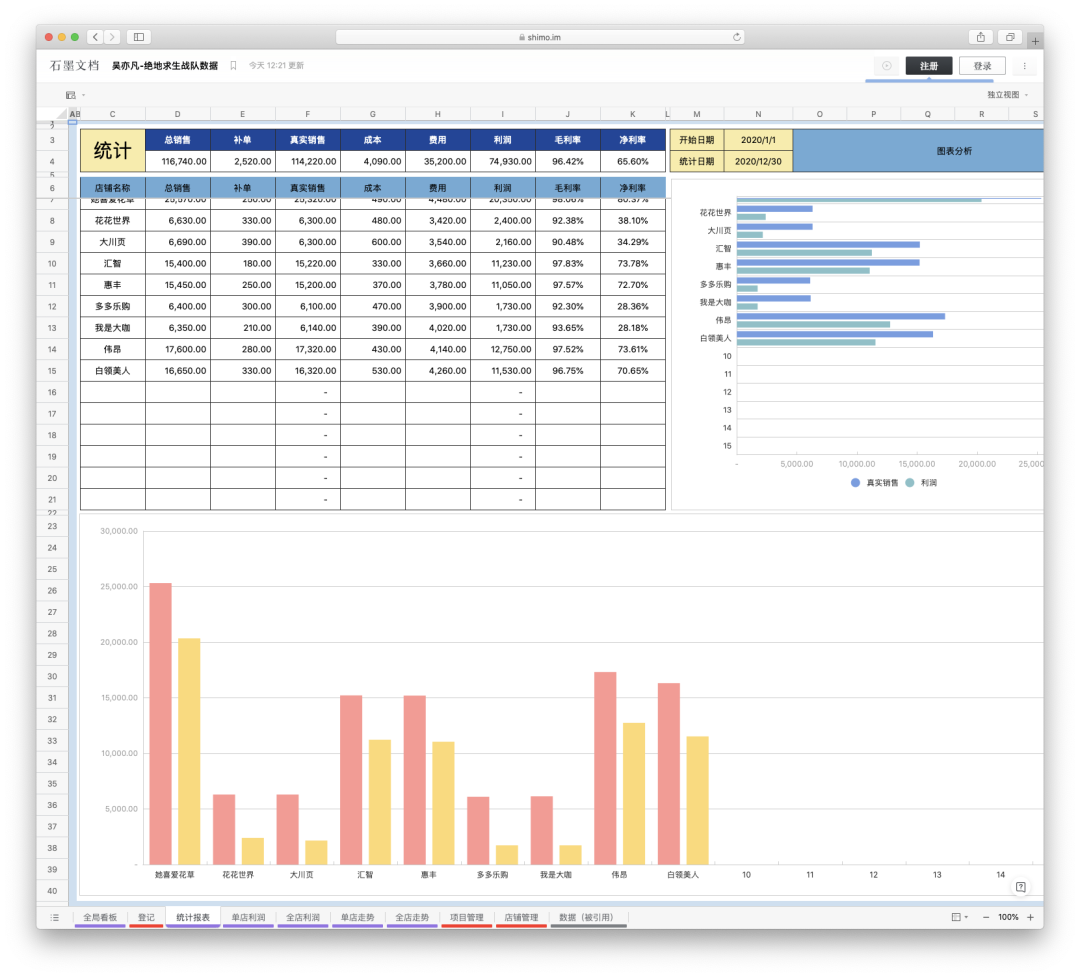The image size is (1080, 977).
Task: Open a new Safari tab
Action: [1035, 41]
